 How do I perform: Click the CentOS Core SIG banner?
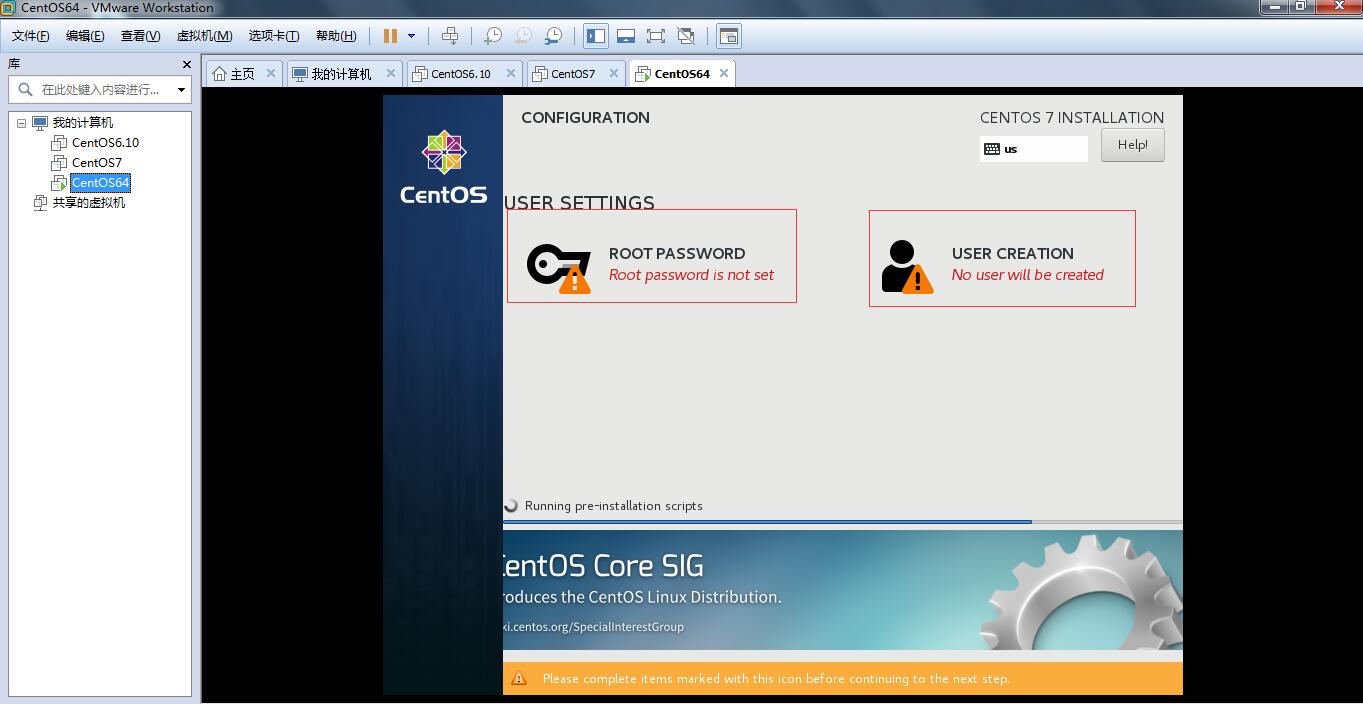pos(843,590)
